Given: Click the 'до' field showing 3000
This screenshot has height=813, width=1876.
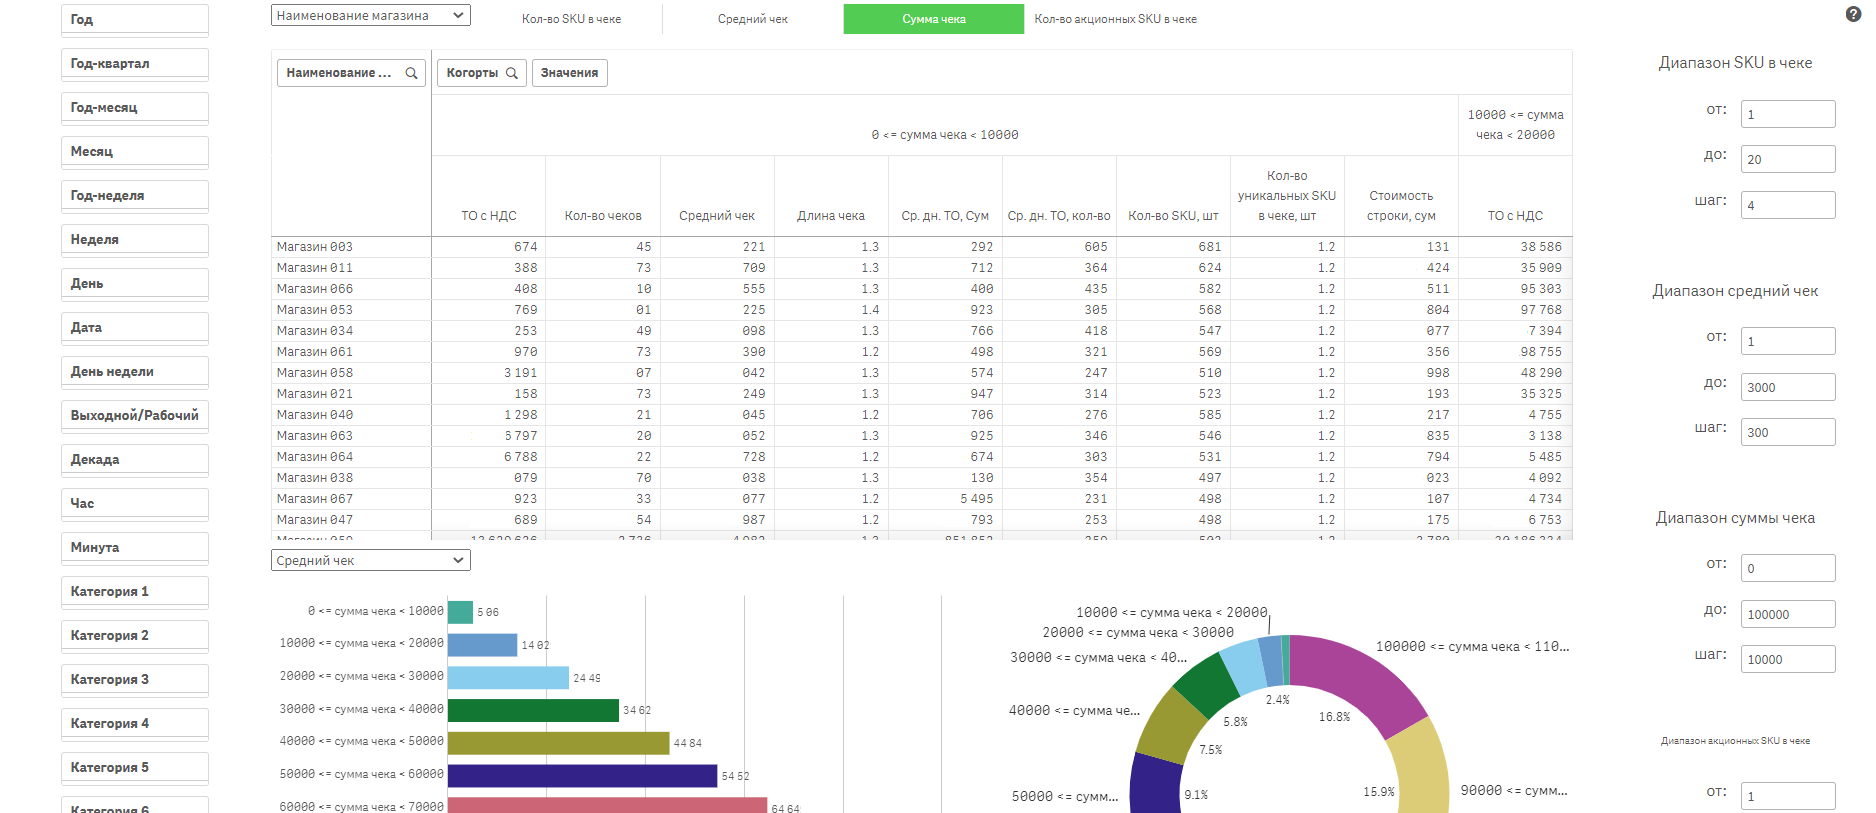Looking at the screenshot, I should pos(1788,387).
